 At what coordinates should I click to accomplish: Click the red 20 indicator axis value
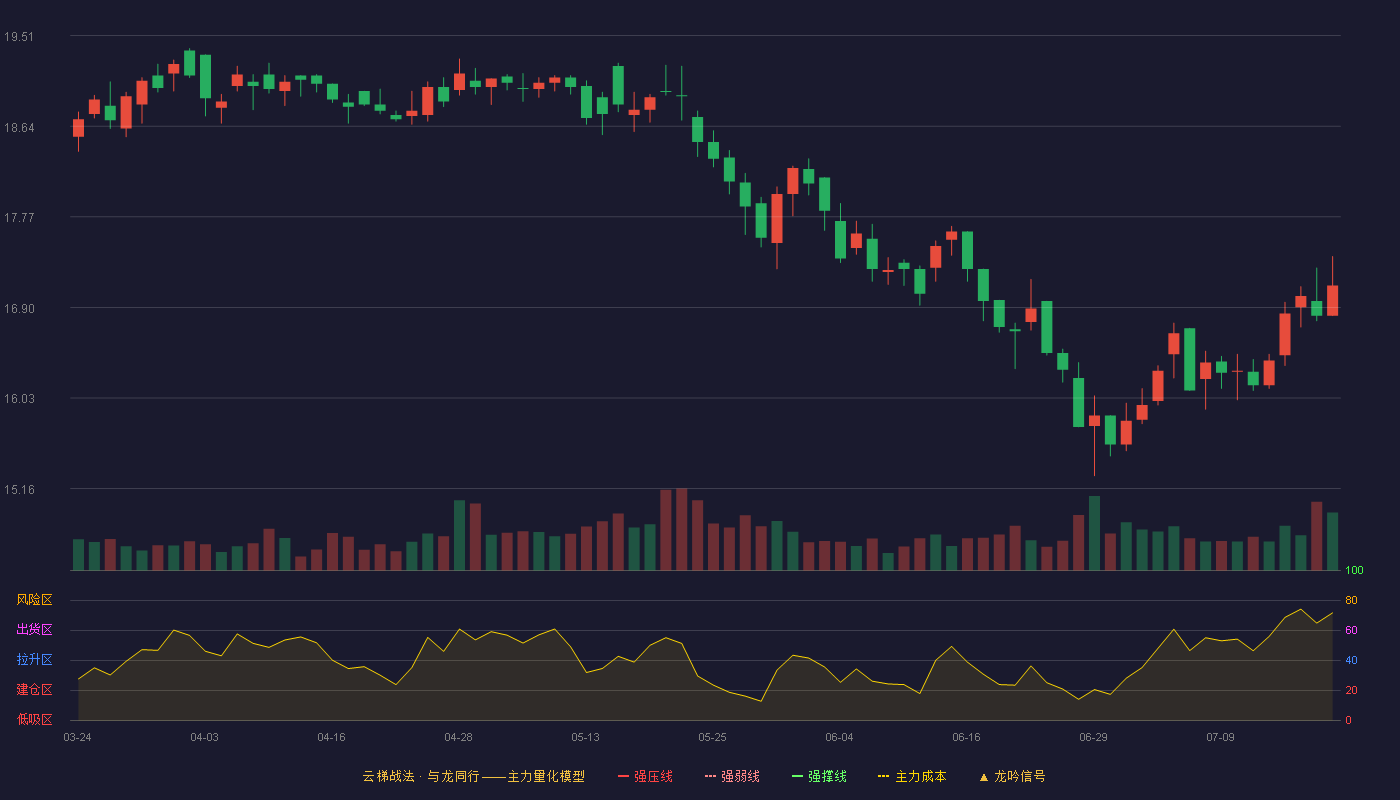coord(1351,690)
